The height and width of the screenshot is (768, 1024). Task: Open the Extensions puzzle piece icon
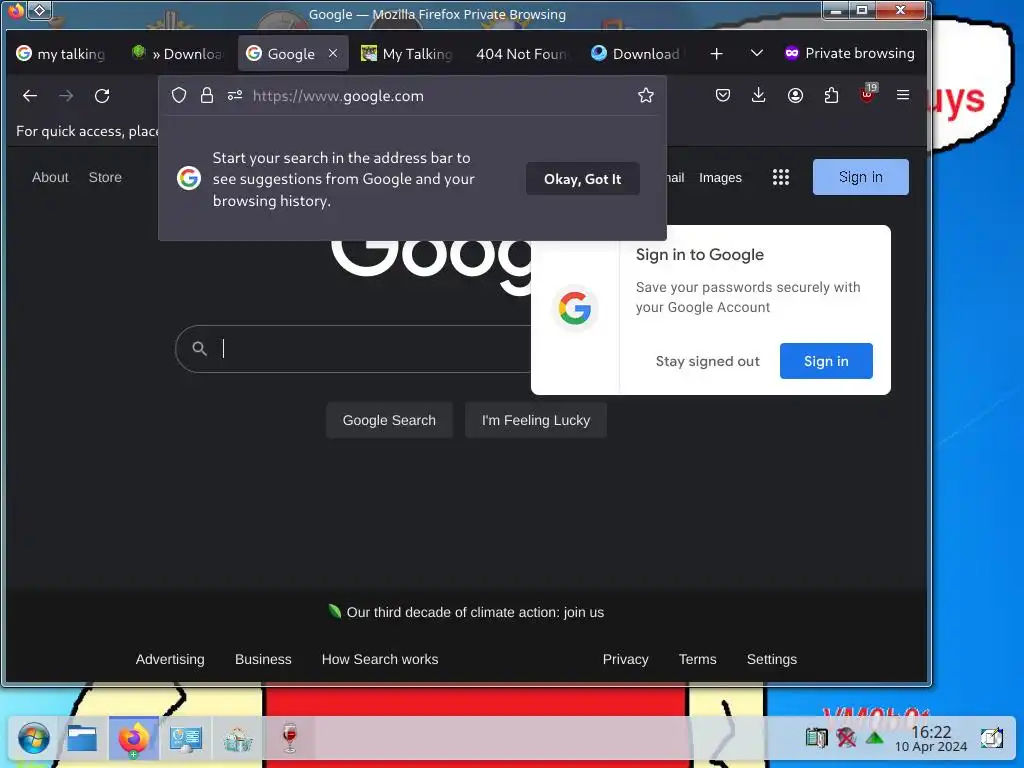pos(831,95)
